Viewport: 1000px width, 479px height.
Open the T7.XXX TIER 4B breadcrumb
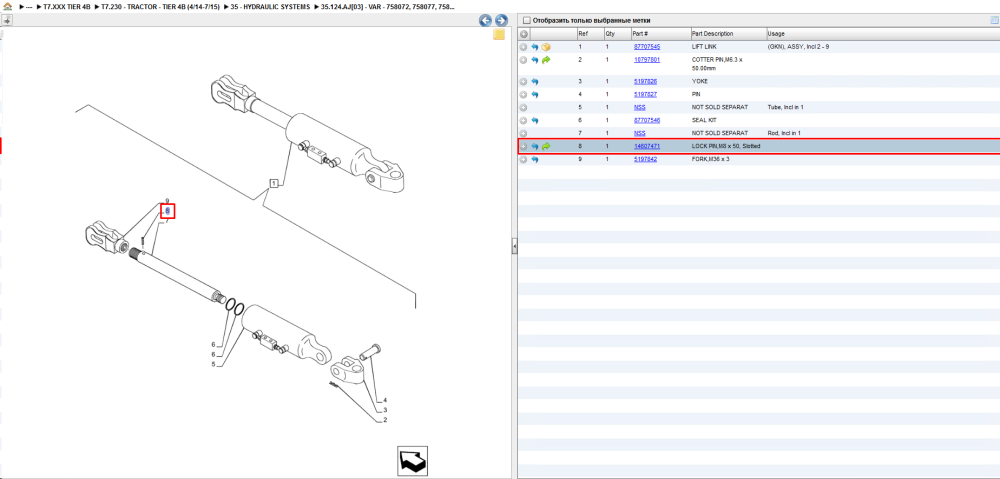coord(66,6)
